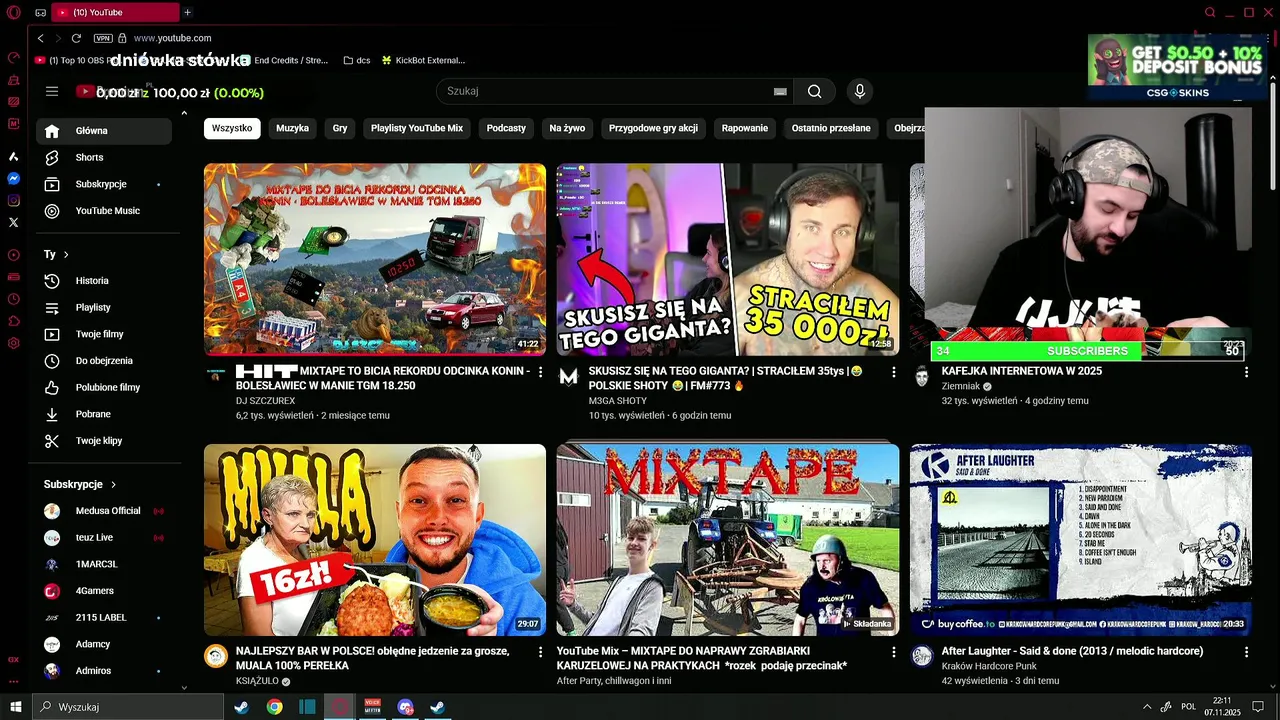
Task: Select Przygodowe gry akcji chip
Action: 653,128
